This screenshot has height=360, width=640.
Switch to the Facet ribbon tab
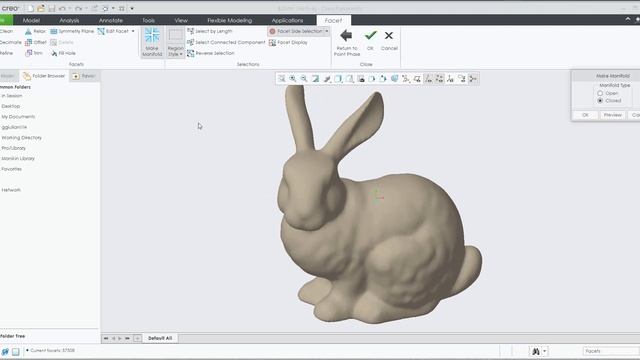[333, 20]
